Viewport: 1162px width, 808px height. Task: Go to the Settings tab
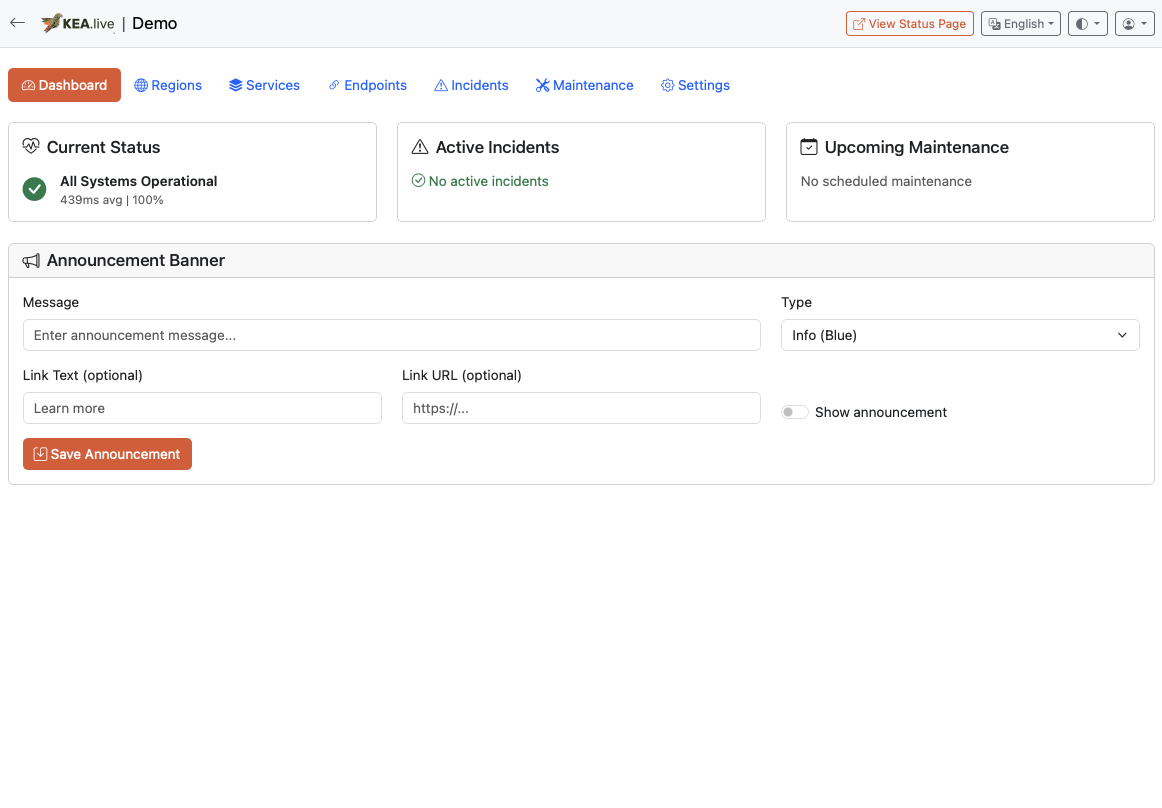(x=695, y=85)
